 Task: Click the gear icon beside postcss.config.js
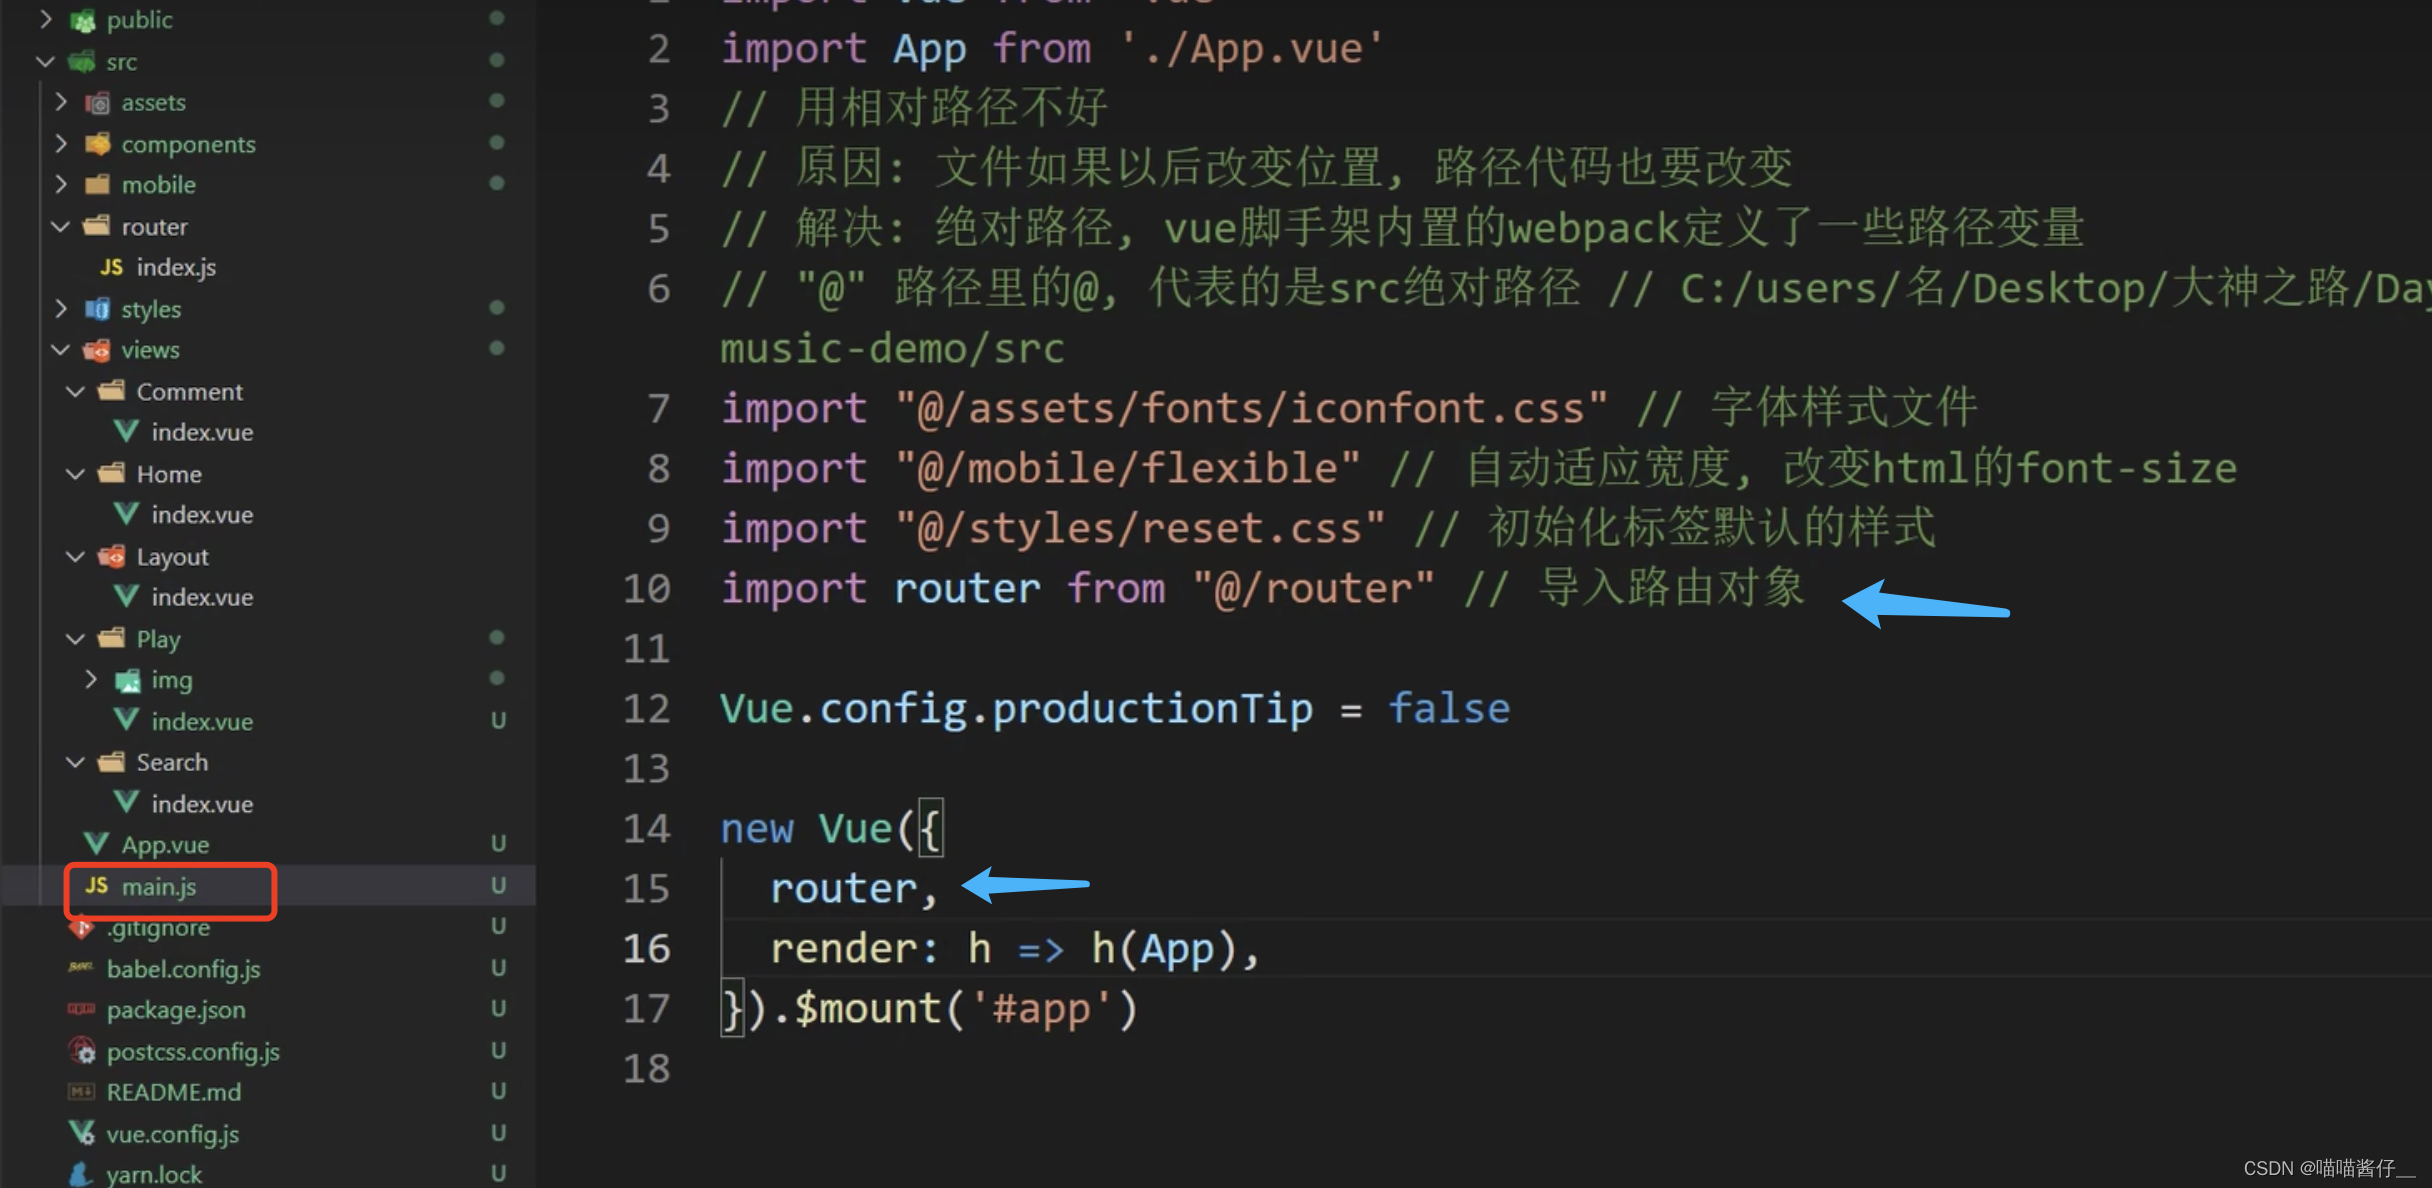point(81,1051)
